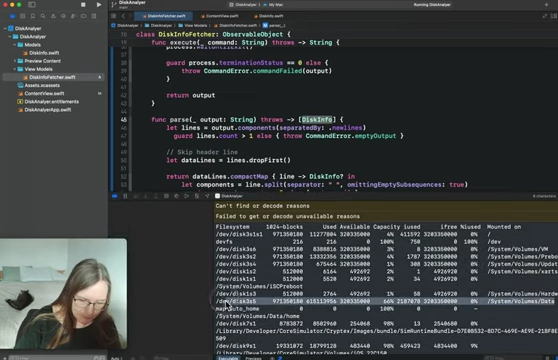The height and width of the screenshot is (360, 558).
Task: Click the Step Over debug icon
Action: click(x=135, y=196)
